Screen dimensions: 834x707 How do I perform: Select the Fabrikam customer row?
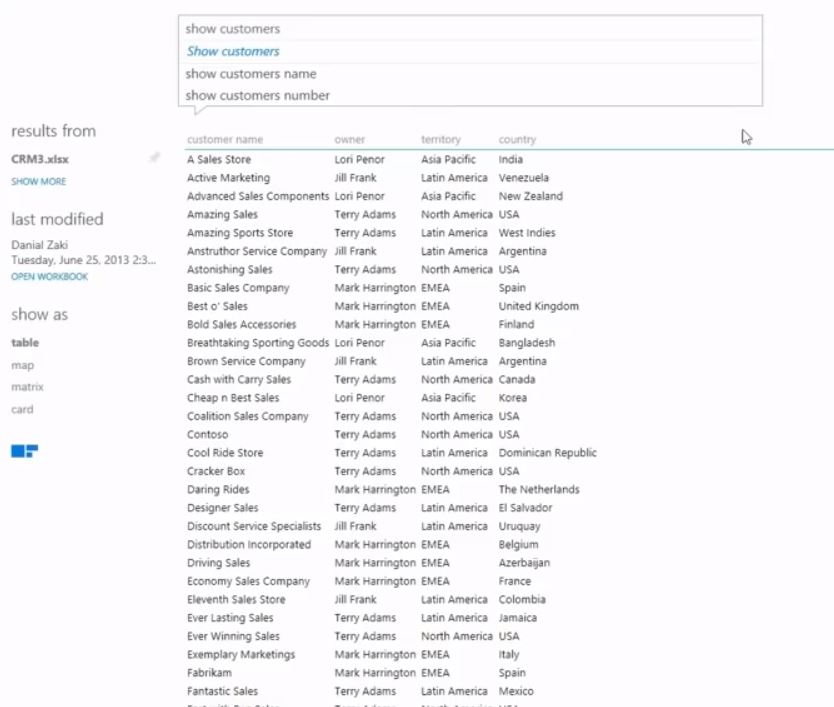(209, 673)
